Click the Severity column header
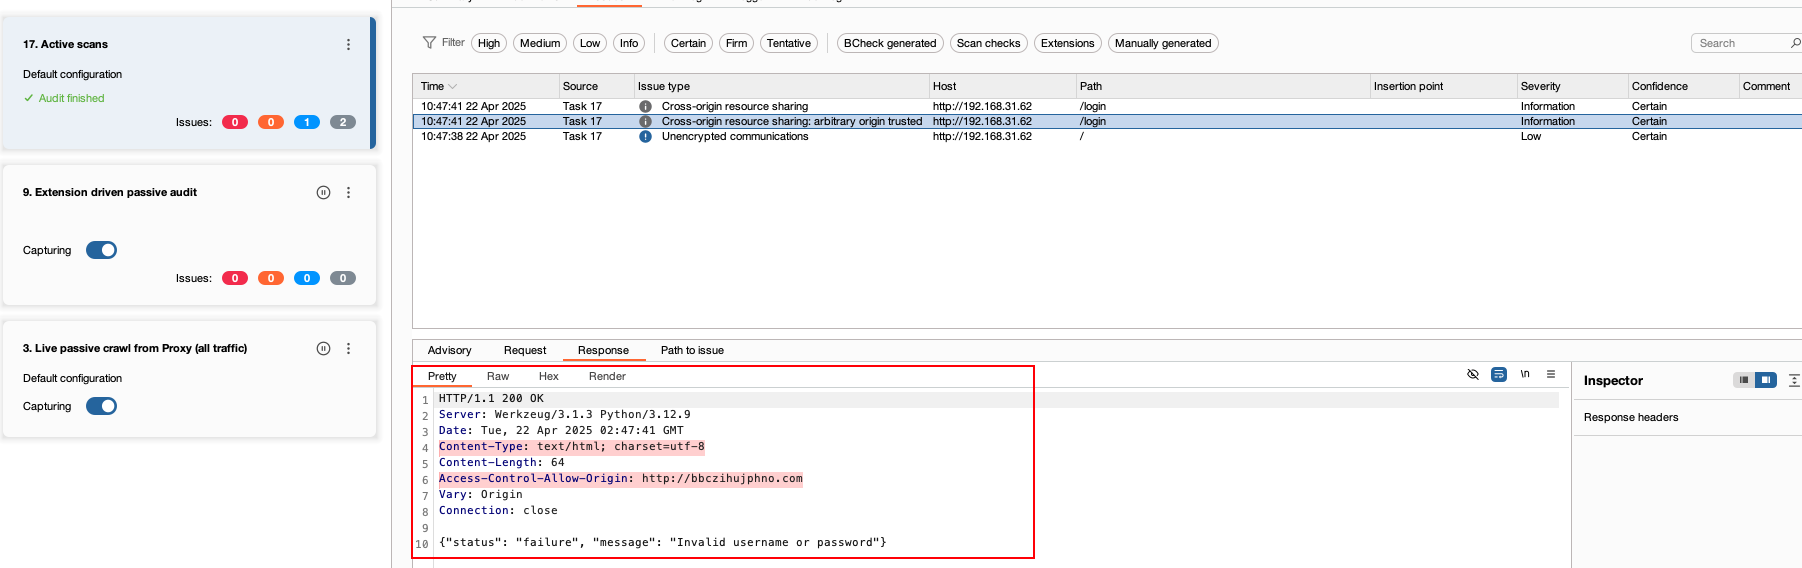Viewport: 1802px width, 568px height. click(1571, 86)
